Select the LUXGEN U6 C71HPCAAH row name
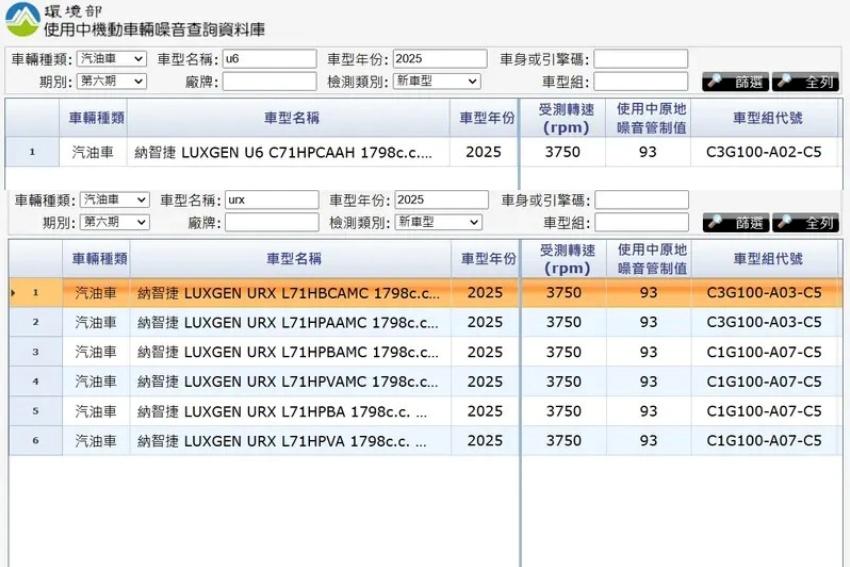The image size is (850, 567). (283, 152)
